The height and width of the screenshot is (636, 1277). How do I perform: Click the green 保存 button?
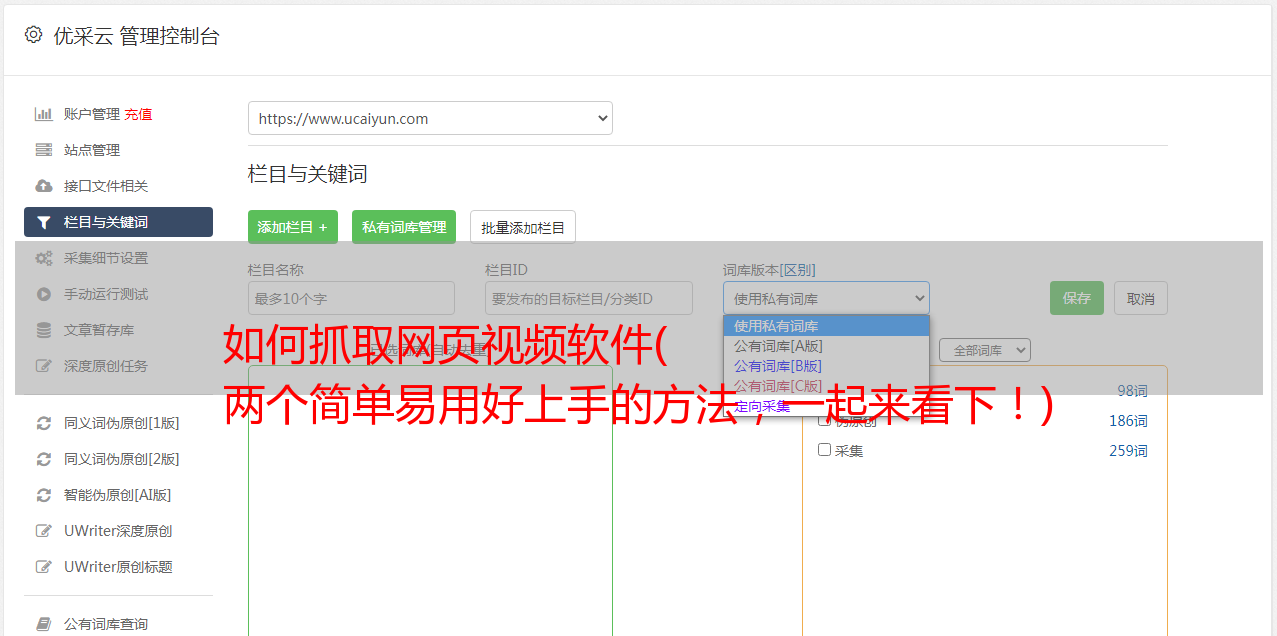(x=1077, y=298)
